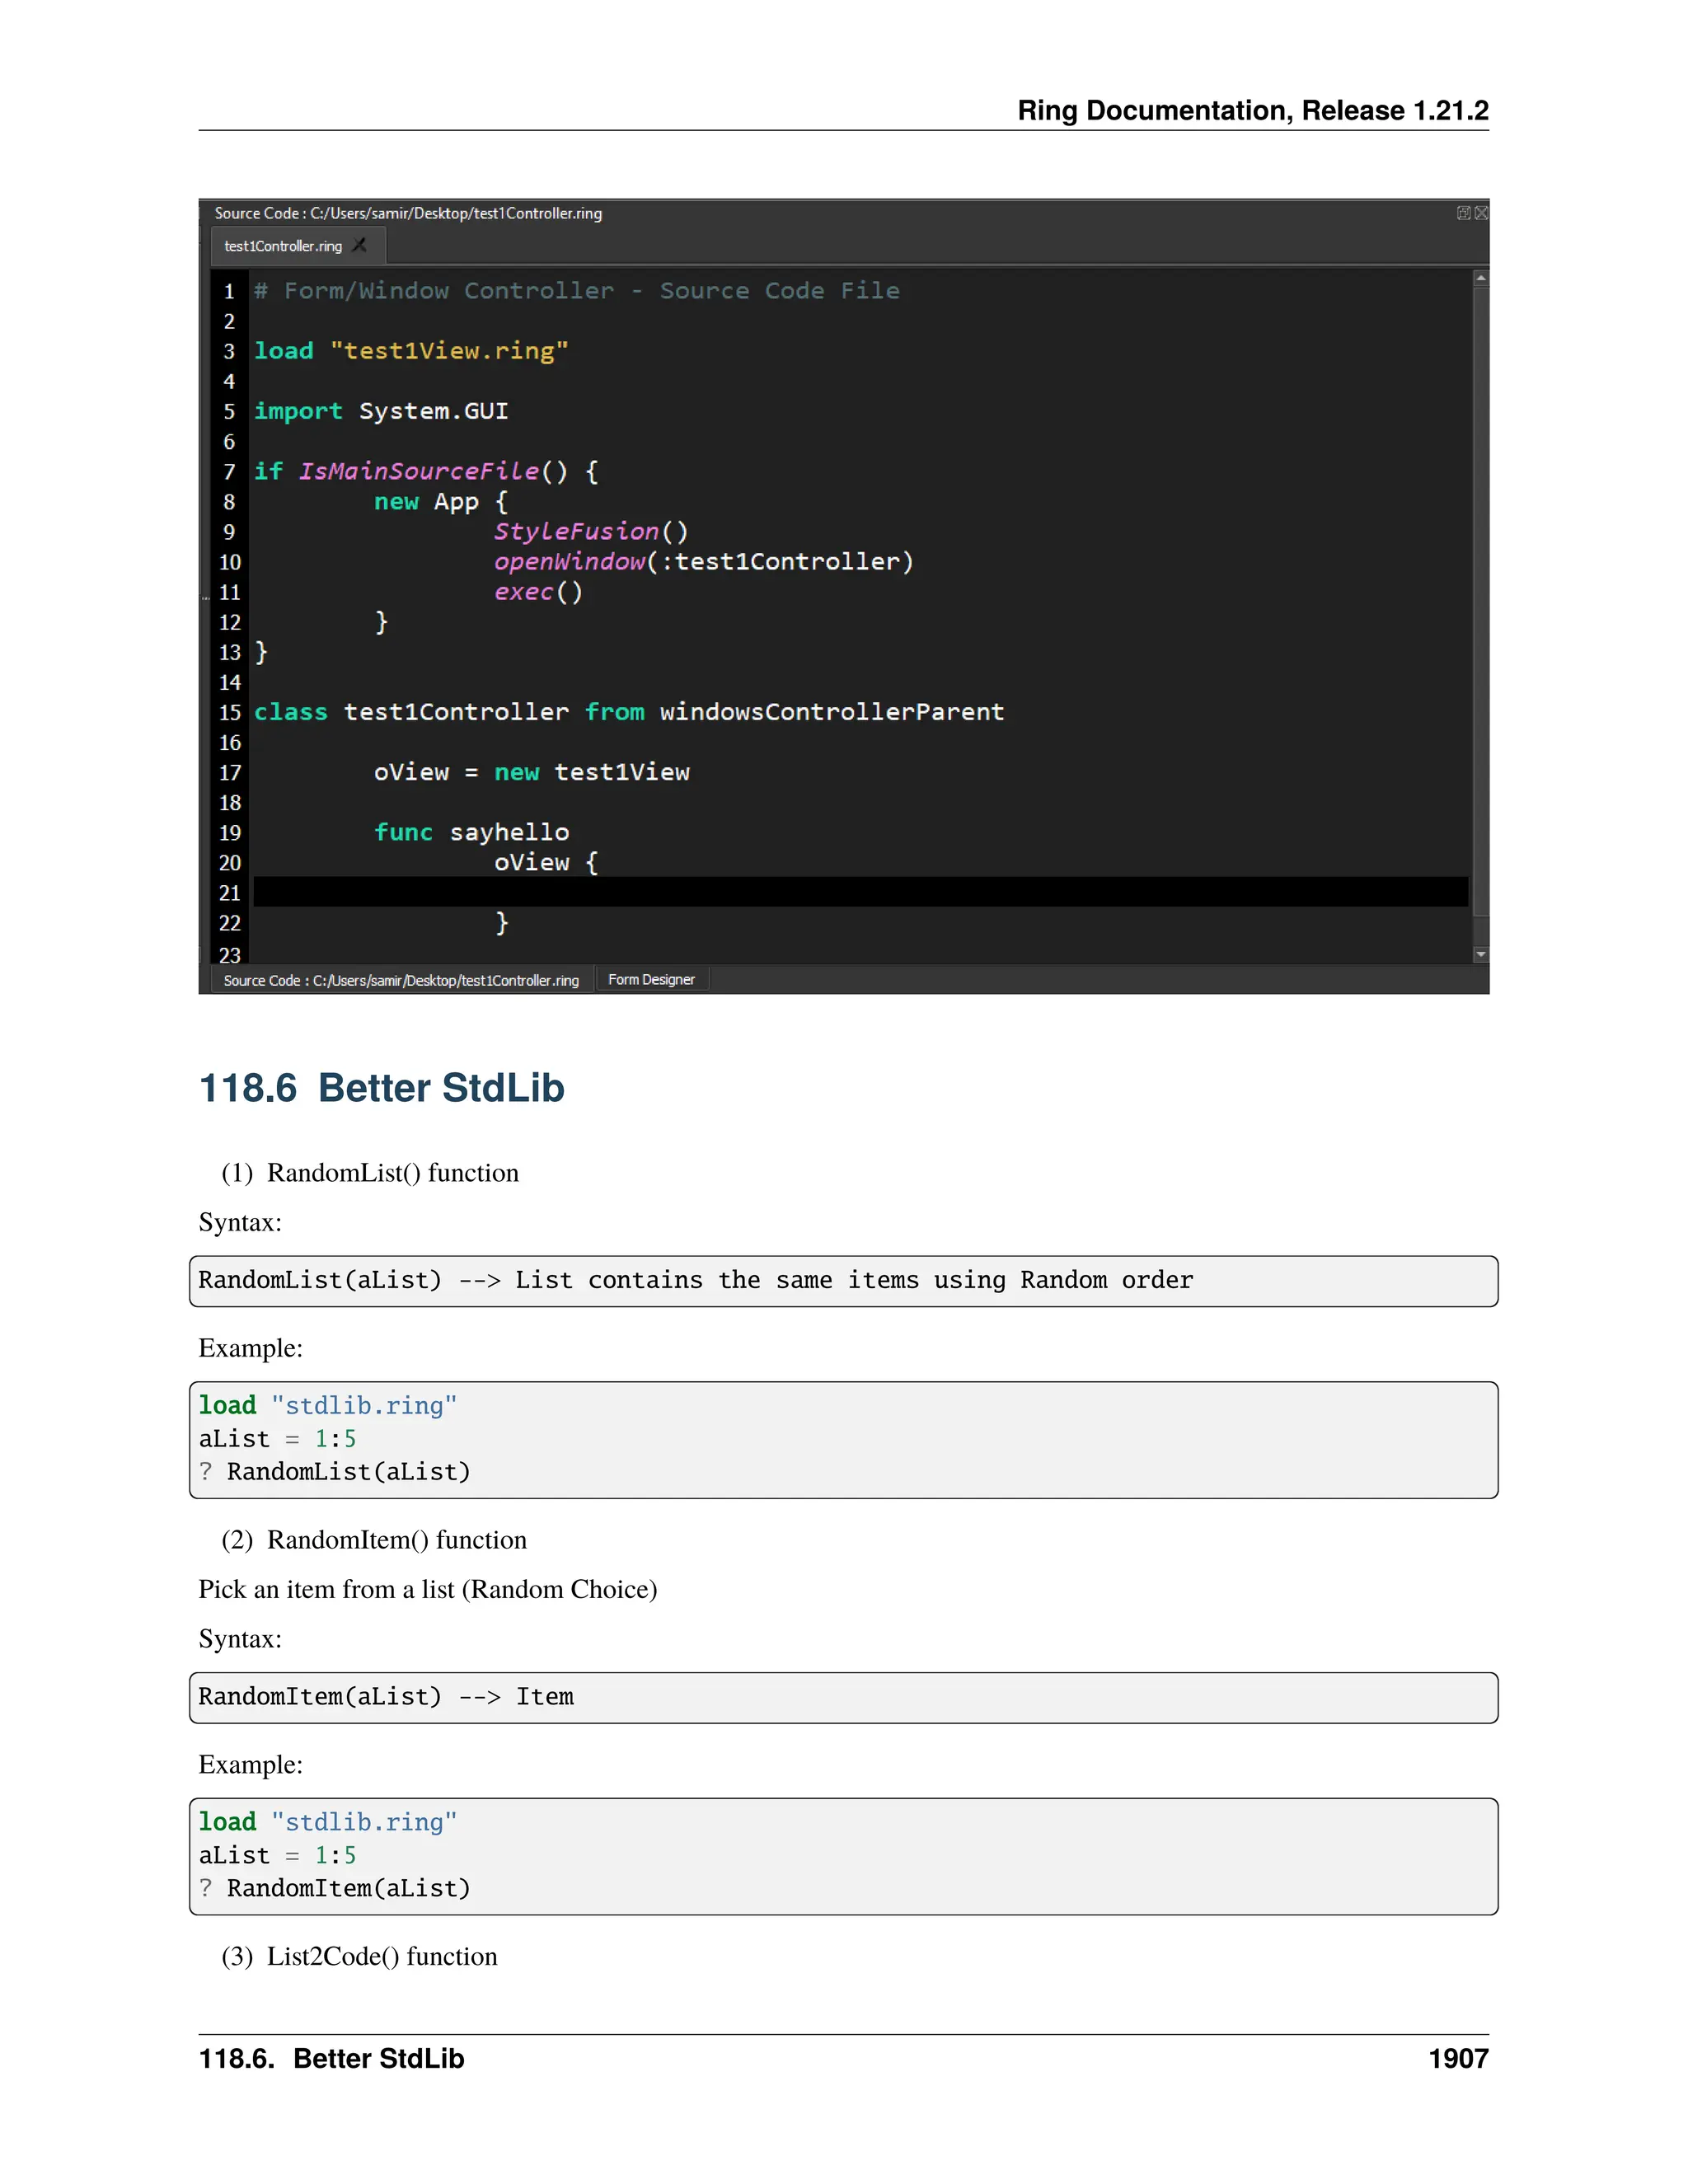Place cursor on highlighted line 21
This screenshot has width=1688, height=2184.
click(x=860, y=892)
